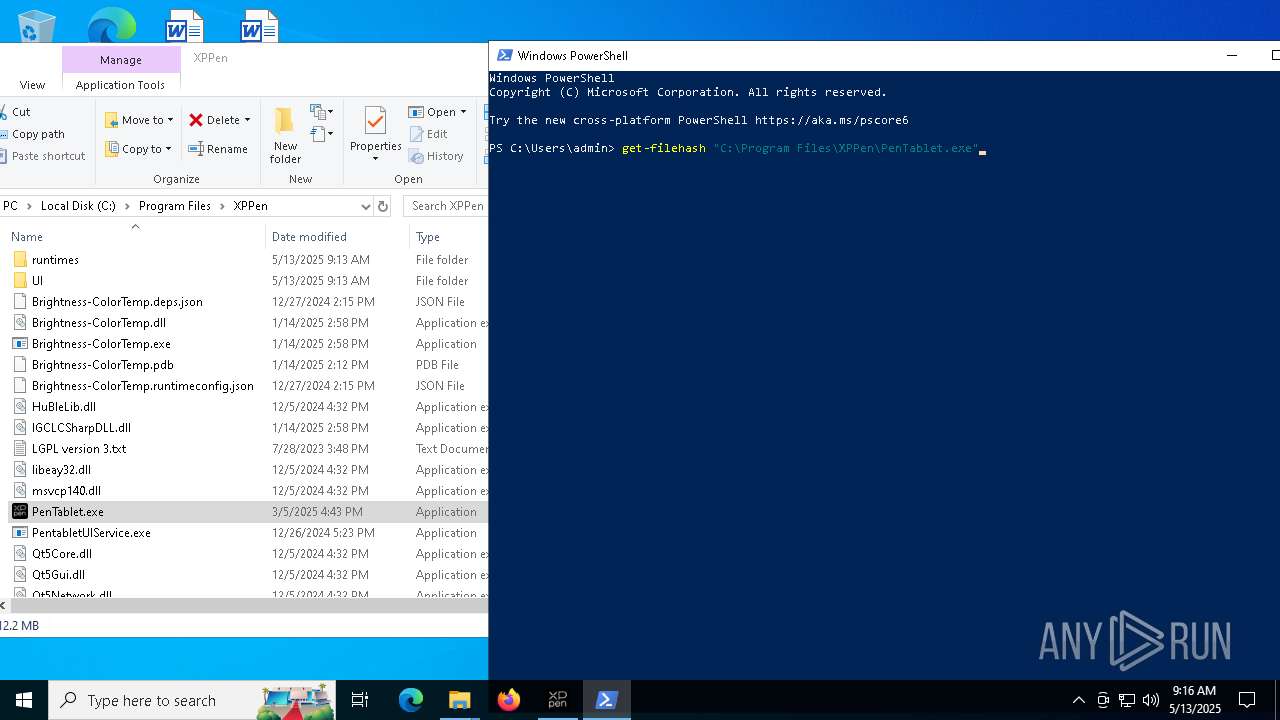This screenshot has height=720, width=1280.
Task: Open Recycle Bin on desktop
Action: (x=37, y=24)
